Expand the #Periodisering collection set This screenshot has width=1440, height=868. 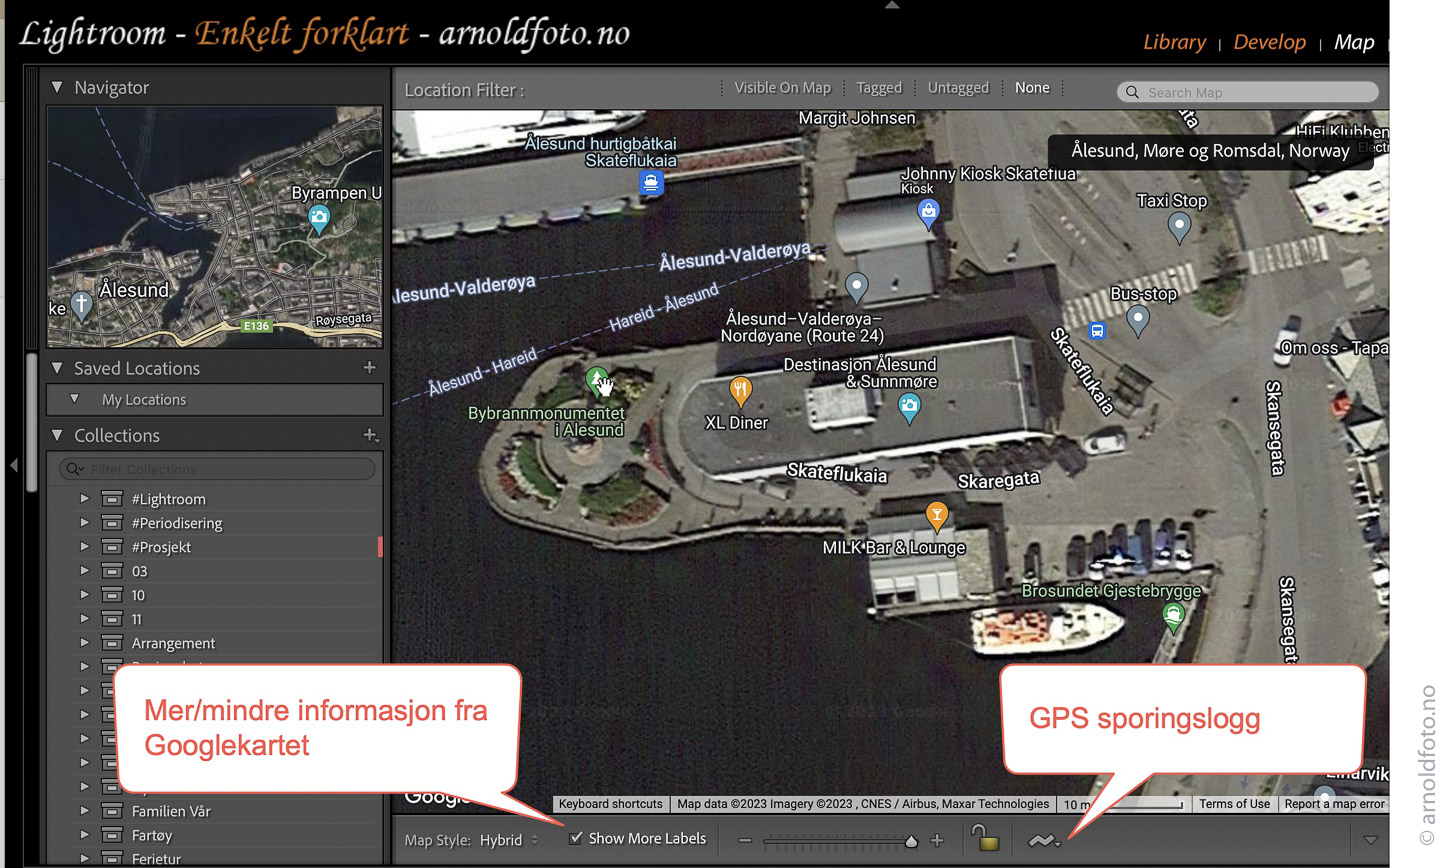tap(85, 522)
